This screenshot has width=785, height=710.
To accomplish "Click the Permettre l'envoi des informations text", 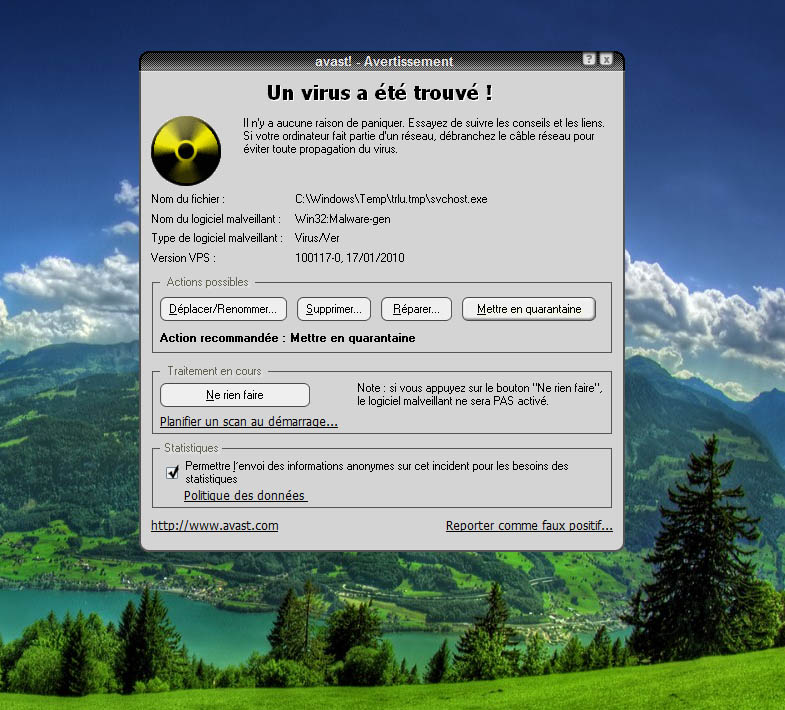I will click(376, 472).
